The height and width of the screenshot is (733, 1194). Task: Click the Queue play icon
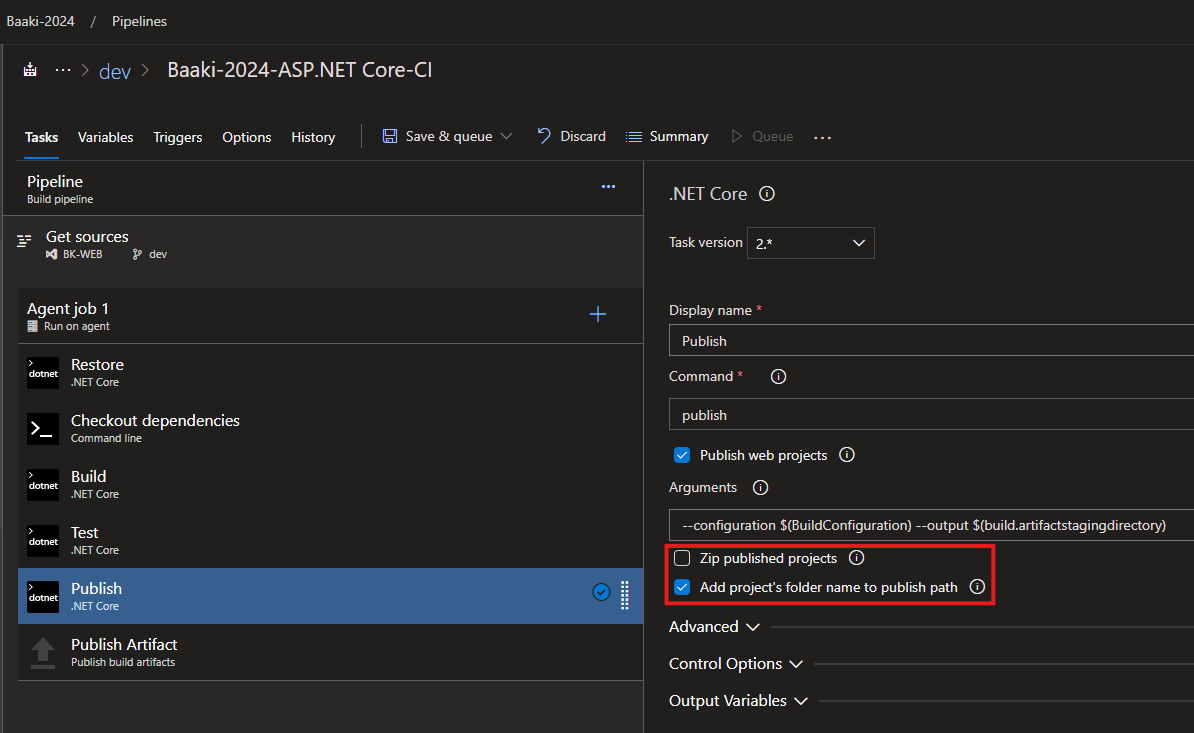point(736,136)
